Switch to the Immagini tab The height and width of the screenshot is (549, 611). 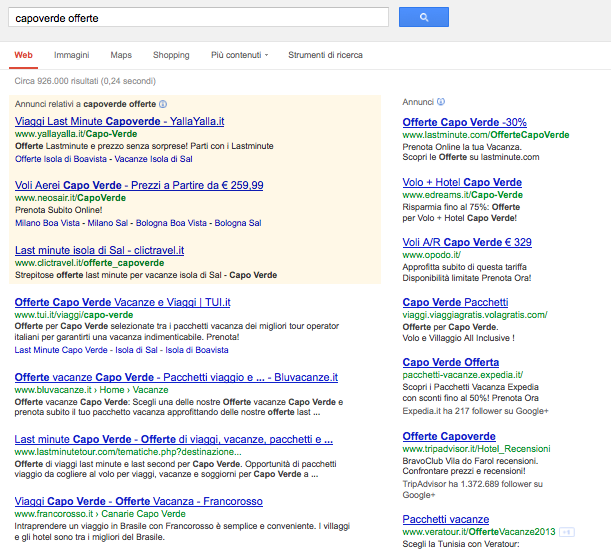tap(71, 55)
